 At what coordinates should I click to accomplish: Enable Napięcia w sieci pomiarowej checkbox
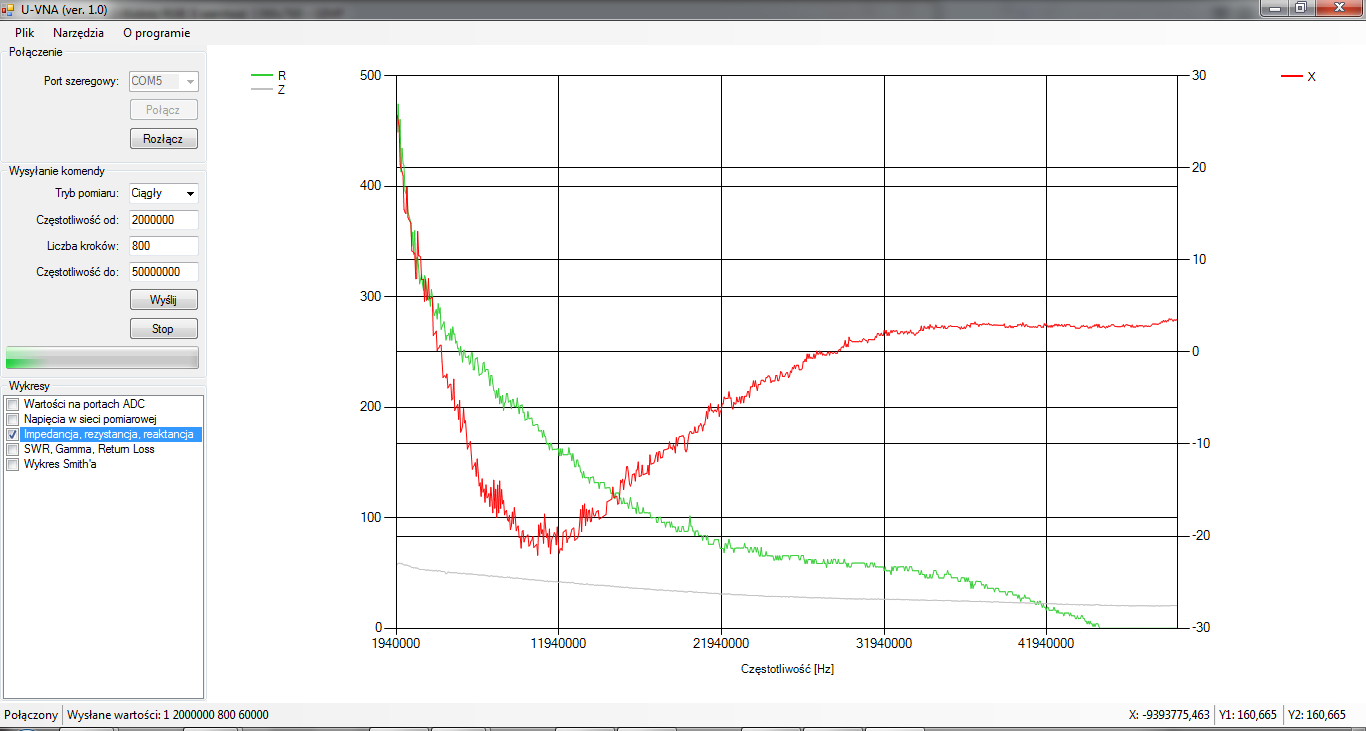click(13, 419)
